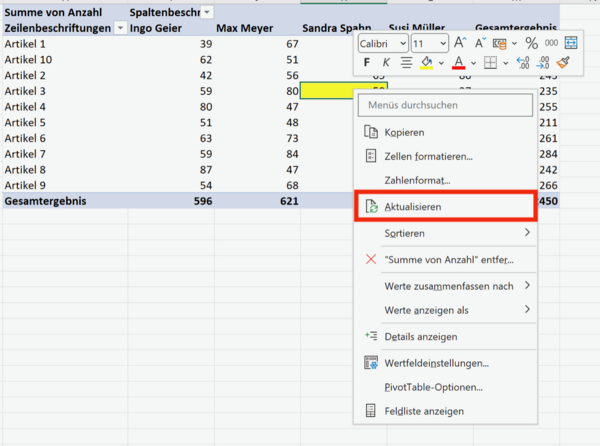This screenshot has height=446, width=600.
Task: Select the format painter brush
Action: click(563, 62)
